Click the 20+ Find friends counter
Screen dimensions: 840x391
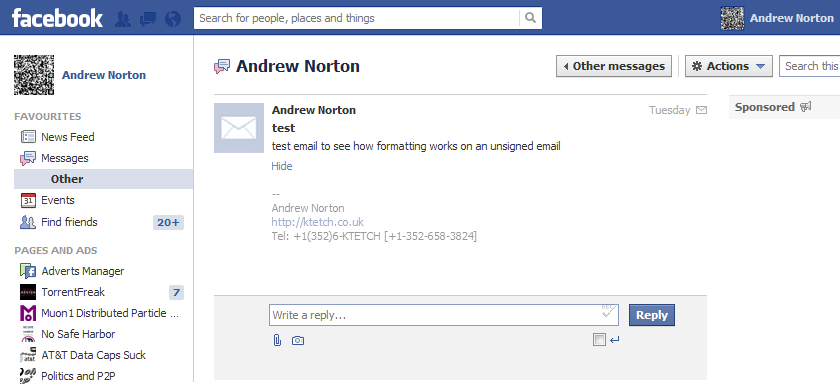click(168, 222)
